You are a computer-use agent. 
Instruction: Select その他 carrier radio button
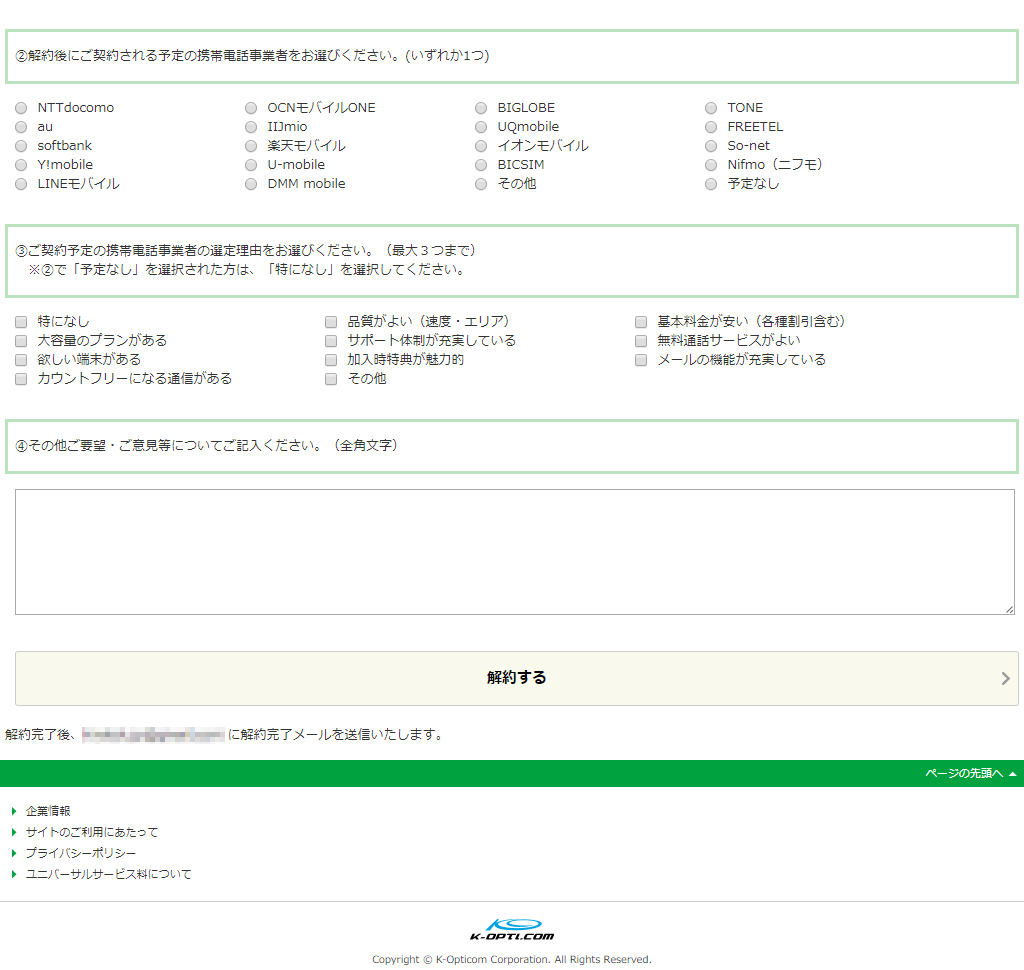coord(481,184)
